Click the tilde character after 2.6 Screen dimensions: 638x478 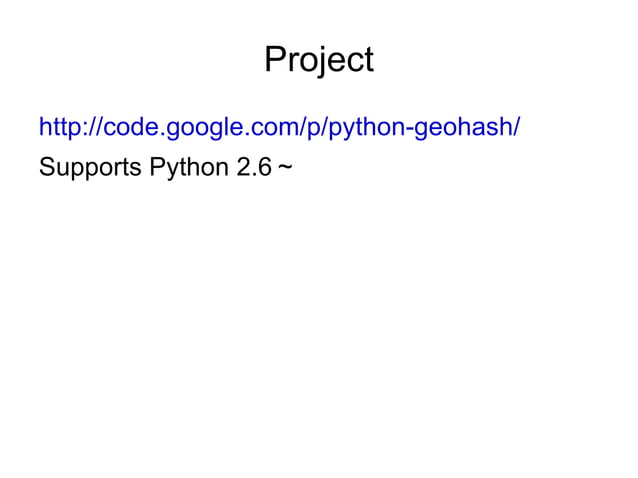pos(286,166)
